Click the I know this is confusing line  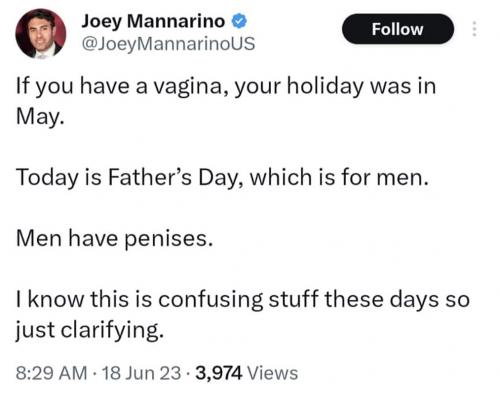click(x=243, y=299)
